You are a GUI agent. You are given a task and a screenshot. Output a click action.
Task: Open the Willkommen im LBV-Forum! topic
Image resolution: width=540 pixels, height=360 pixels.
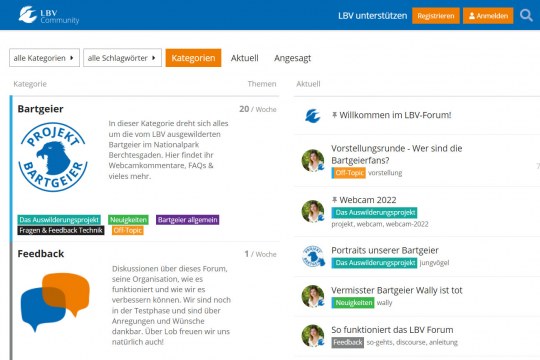click(x=395, y=115)
